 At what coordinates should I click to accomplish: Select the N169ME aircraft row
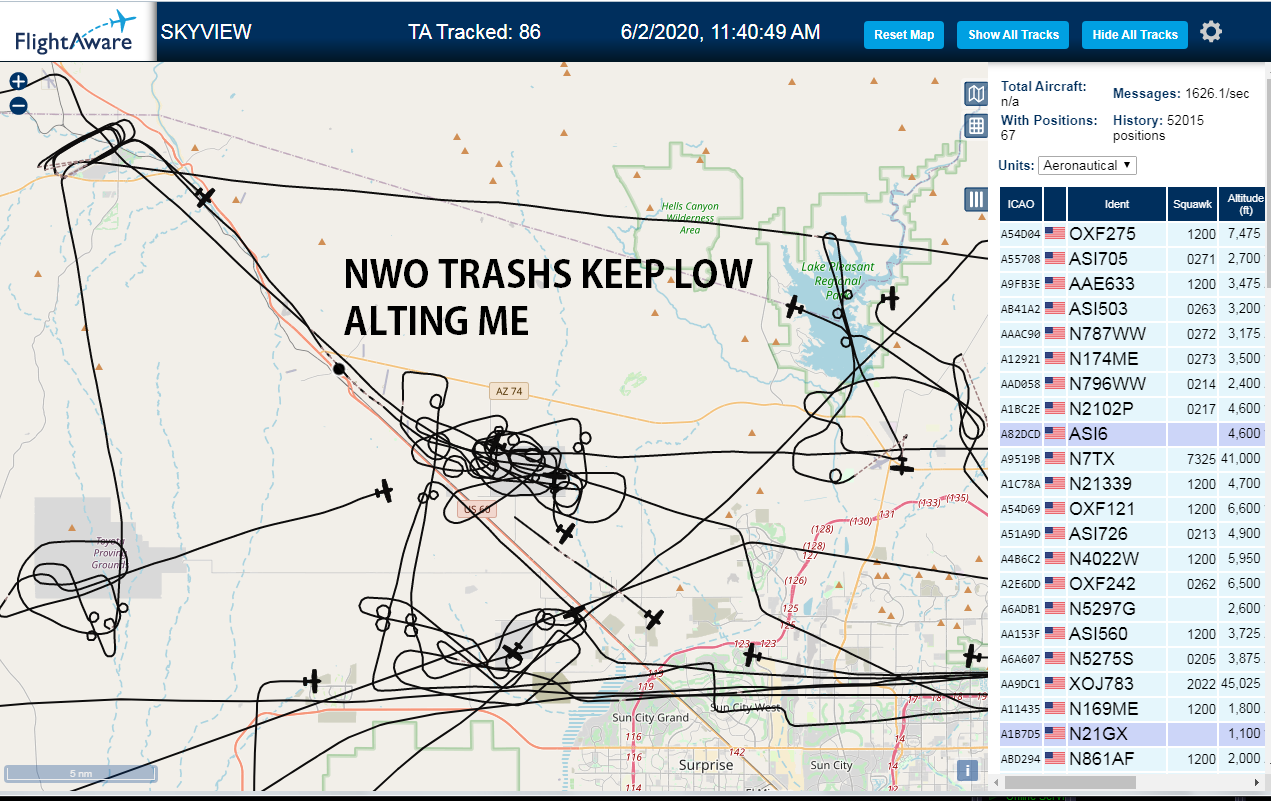coord(1133,709)
